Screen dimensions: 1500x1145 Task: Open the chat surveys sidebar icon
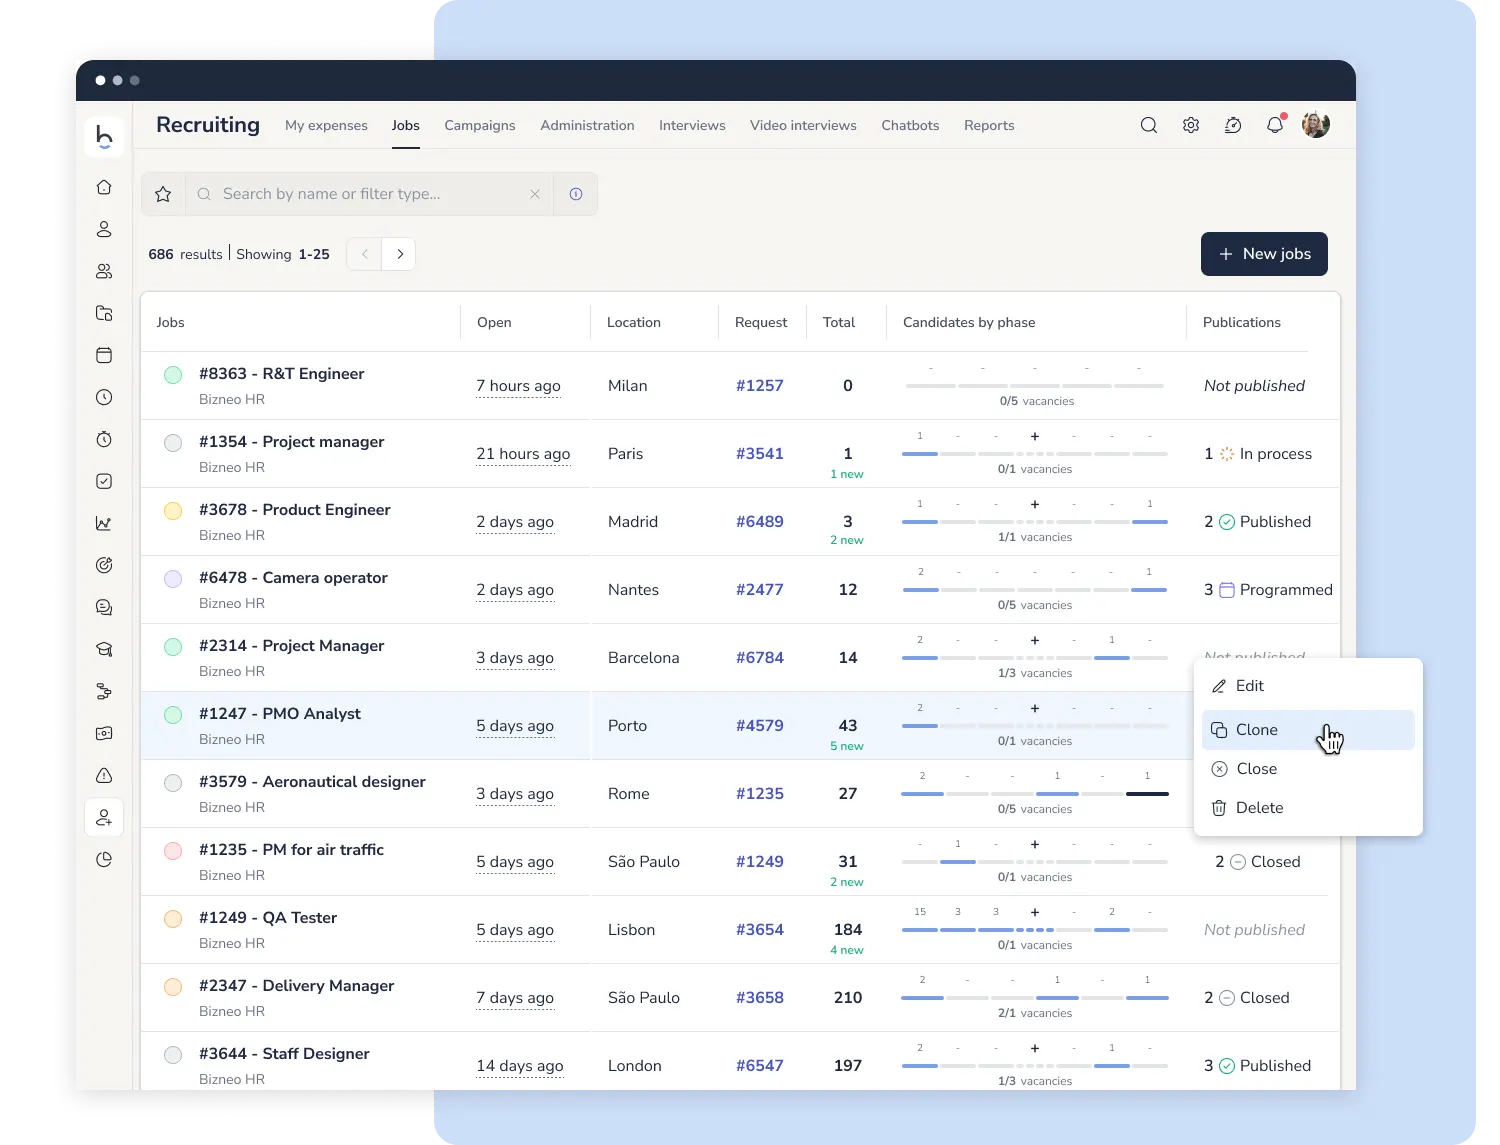point(104,607)
